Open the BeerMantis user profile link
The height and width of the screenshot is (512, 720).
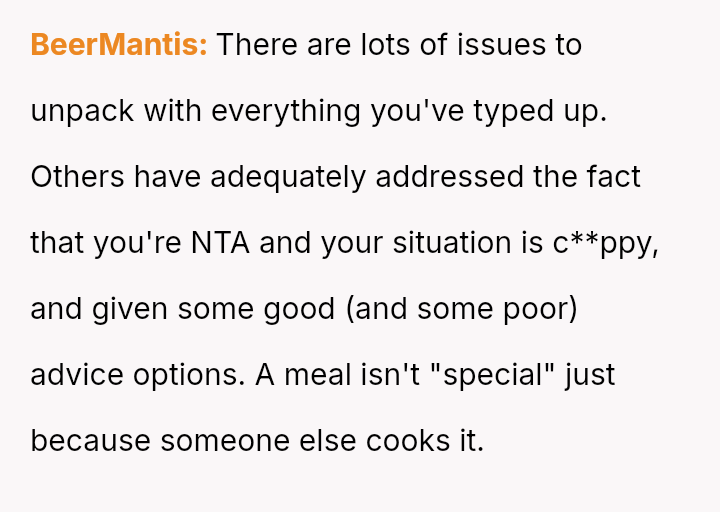[119, 45]
